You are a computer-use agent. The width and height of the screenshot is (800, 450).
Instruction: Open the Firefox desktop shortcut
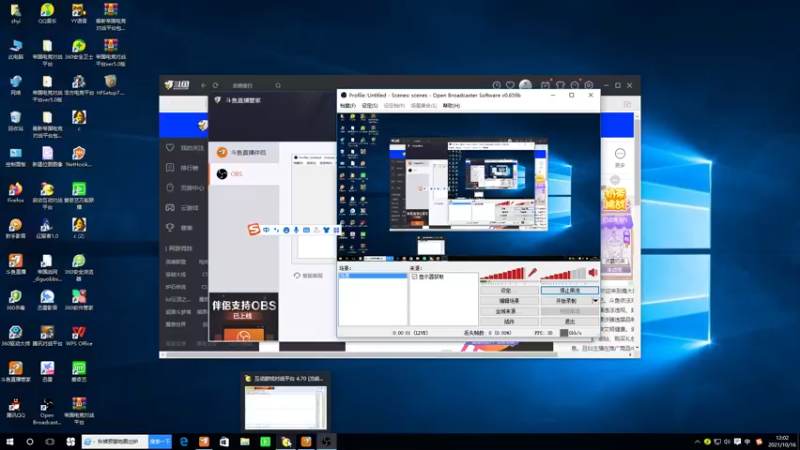(15, 193)
